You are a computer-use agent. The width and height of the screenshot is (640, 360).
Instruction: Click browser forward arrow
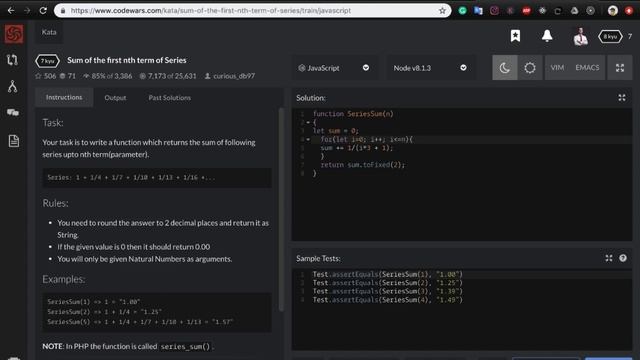pos(27,11)
